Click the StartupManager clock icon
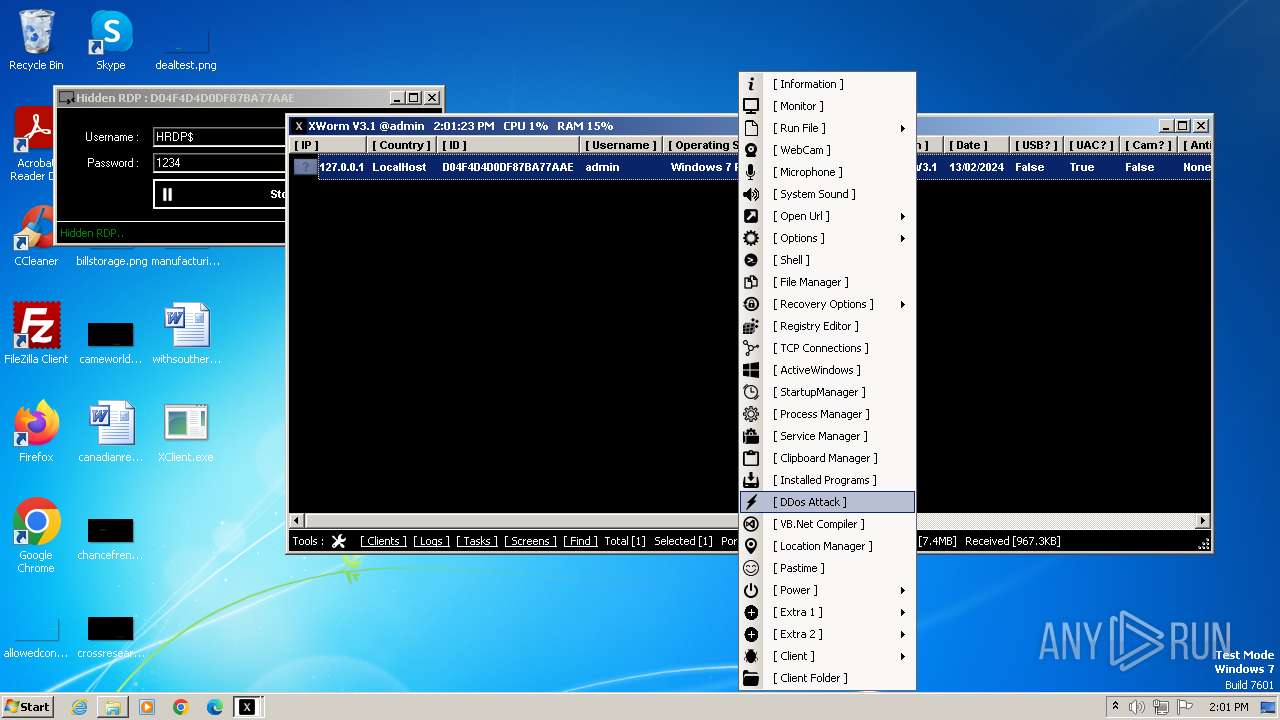This screenshot has height=720, width=1280. tap(751, 392)
